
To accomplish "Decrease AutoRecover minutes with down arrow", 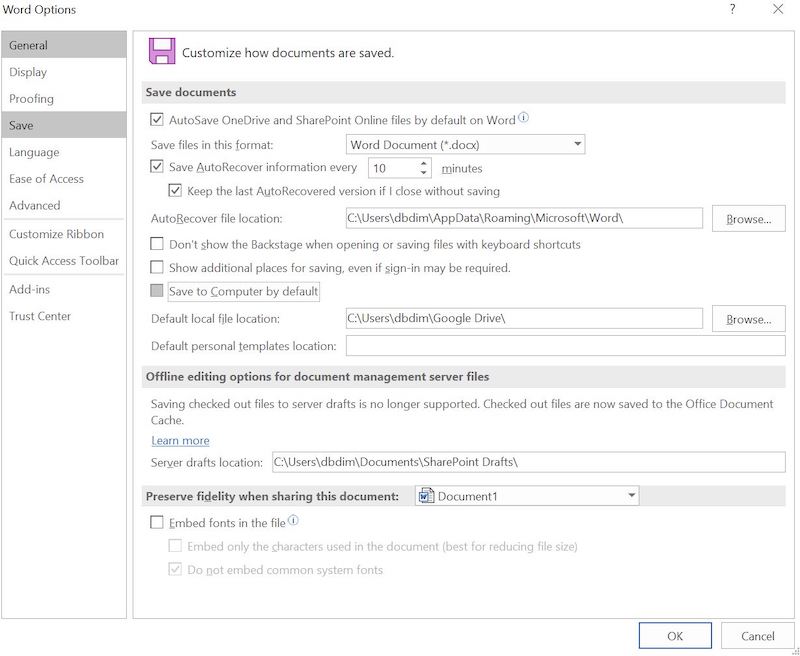I will [423, 172].
